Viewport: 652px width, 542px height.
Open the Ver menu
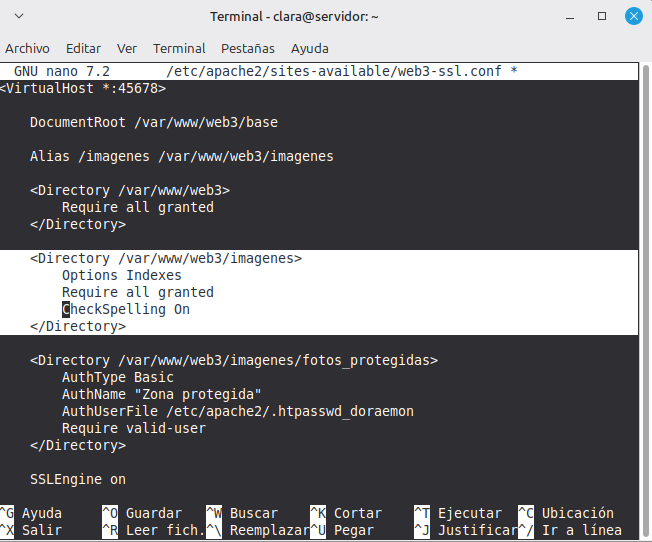[x=127, y=48]
